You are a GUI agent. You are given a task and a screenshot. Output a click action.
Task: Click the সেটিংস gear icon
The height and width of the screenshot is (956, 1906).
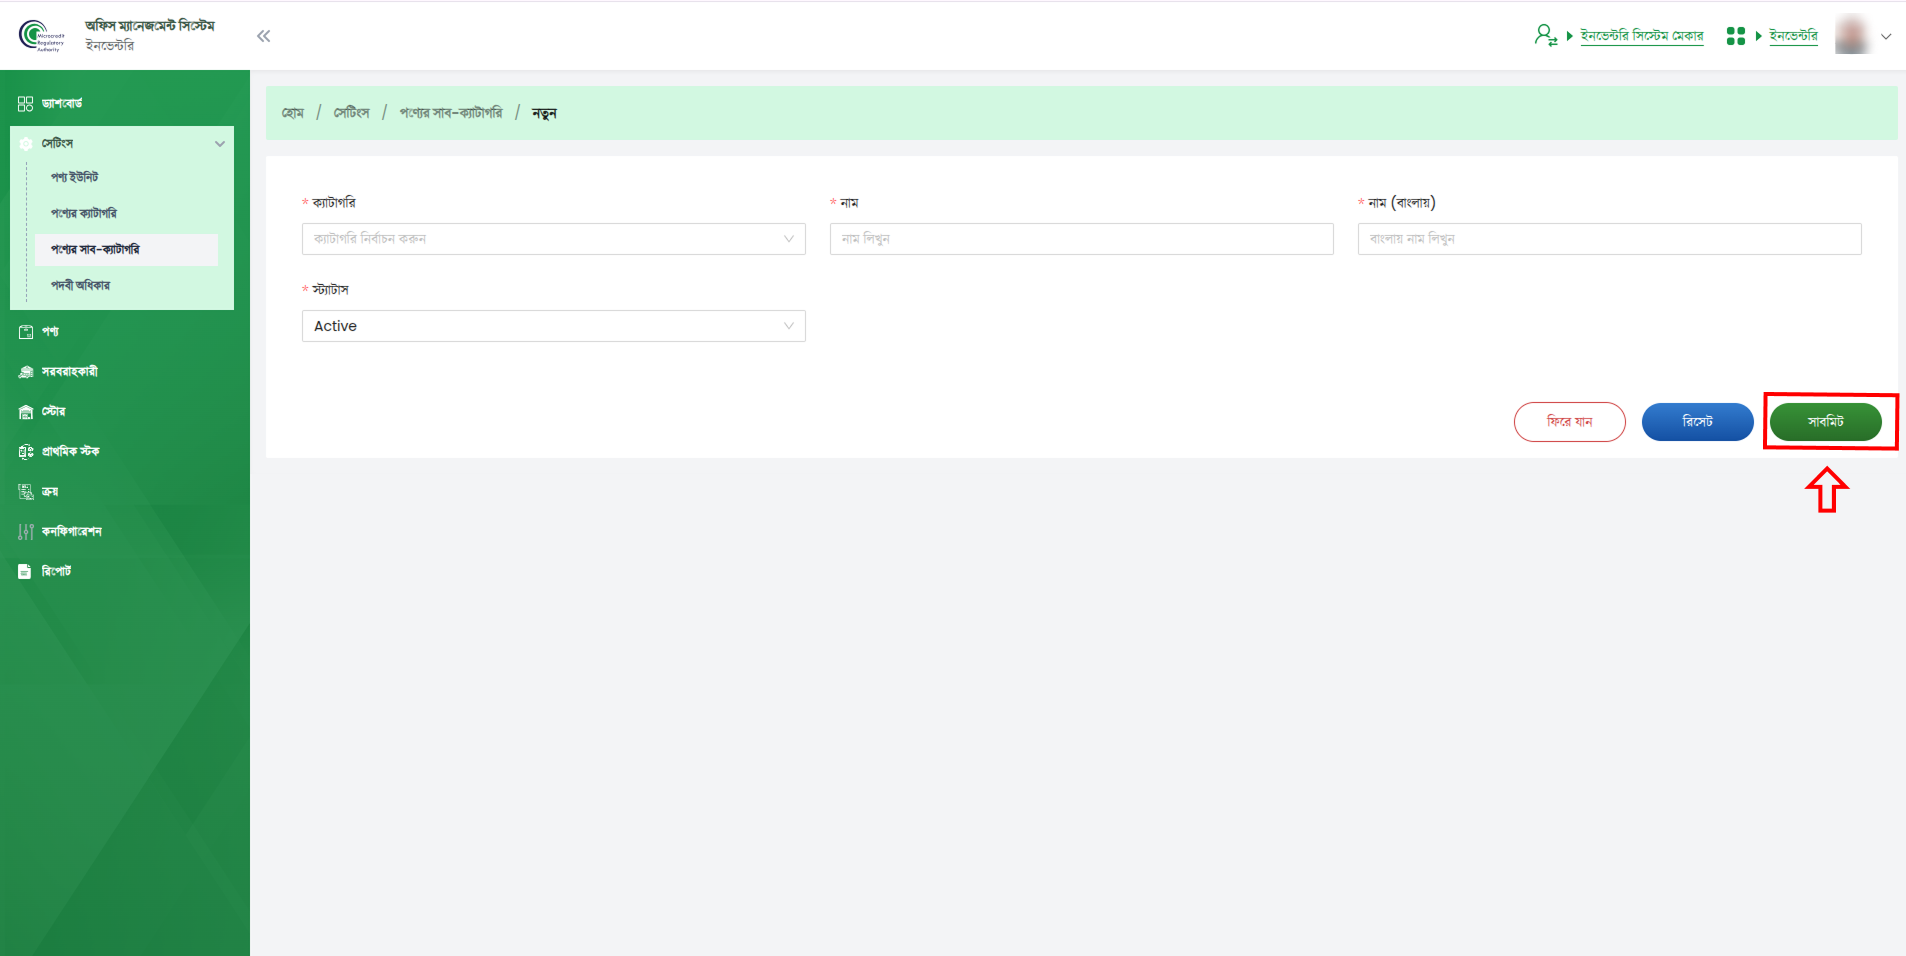coord(26,144)
